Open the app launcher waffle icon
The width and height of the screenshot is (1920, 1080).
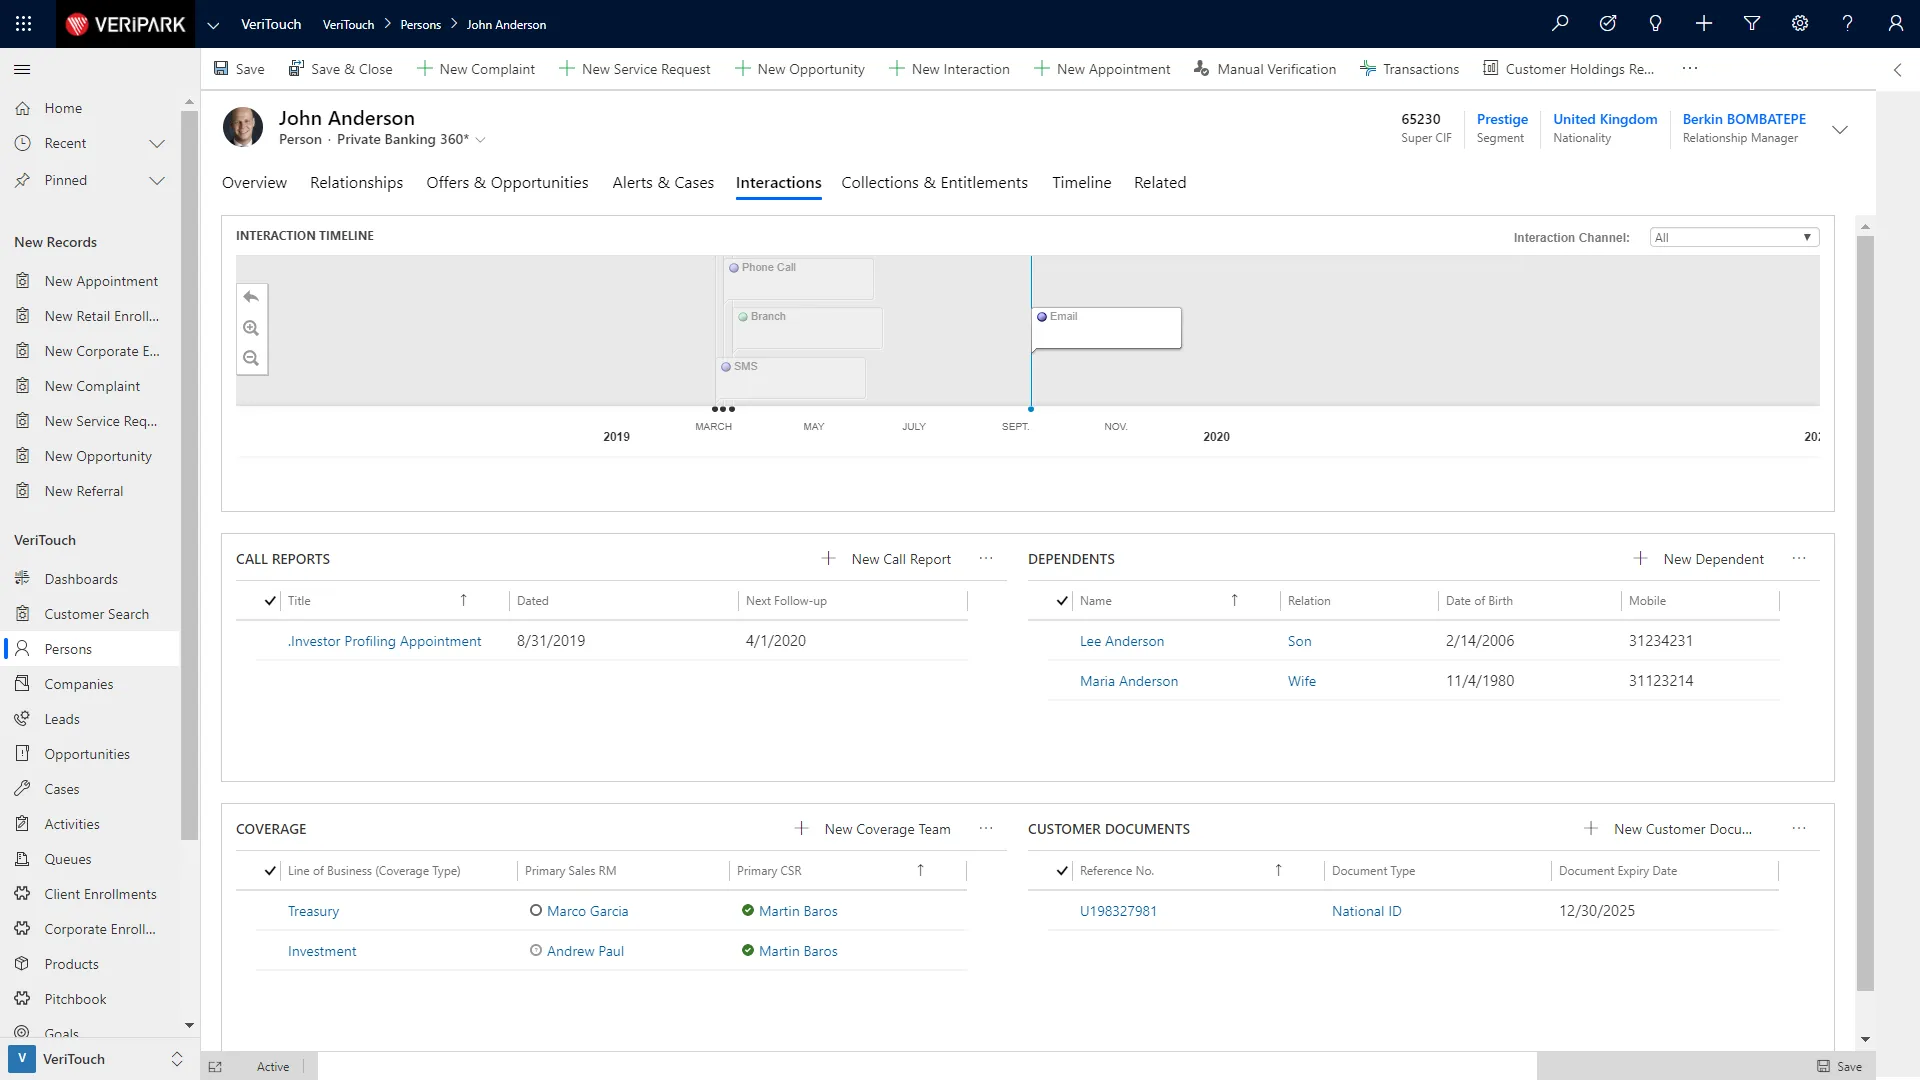(24, 24)
